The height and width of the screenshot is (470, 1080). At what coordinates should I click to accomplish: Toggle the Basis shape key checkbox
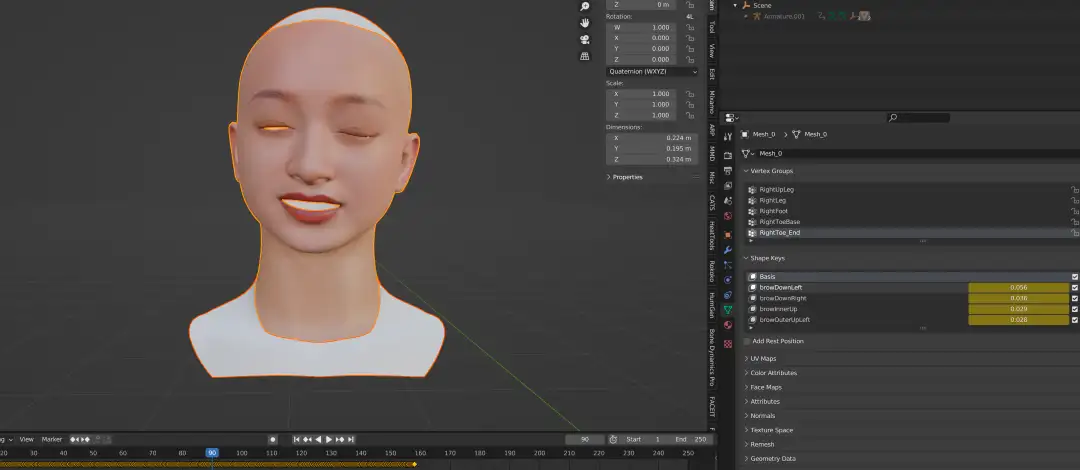[x=1074, y=276]
